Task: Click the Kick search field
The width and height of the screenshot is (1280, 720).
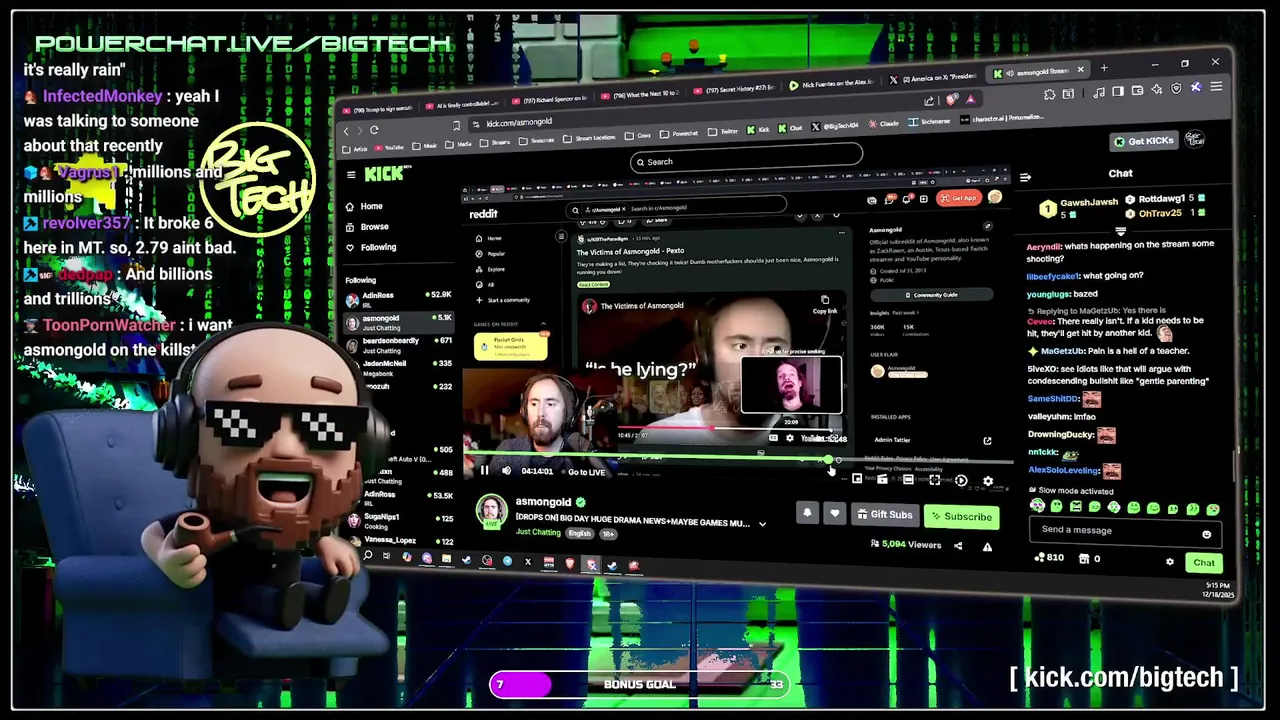Action: point(746,159)
